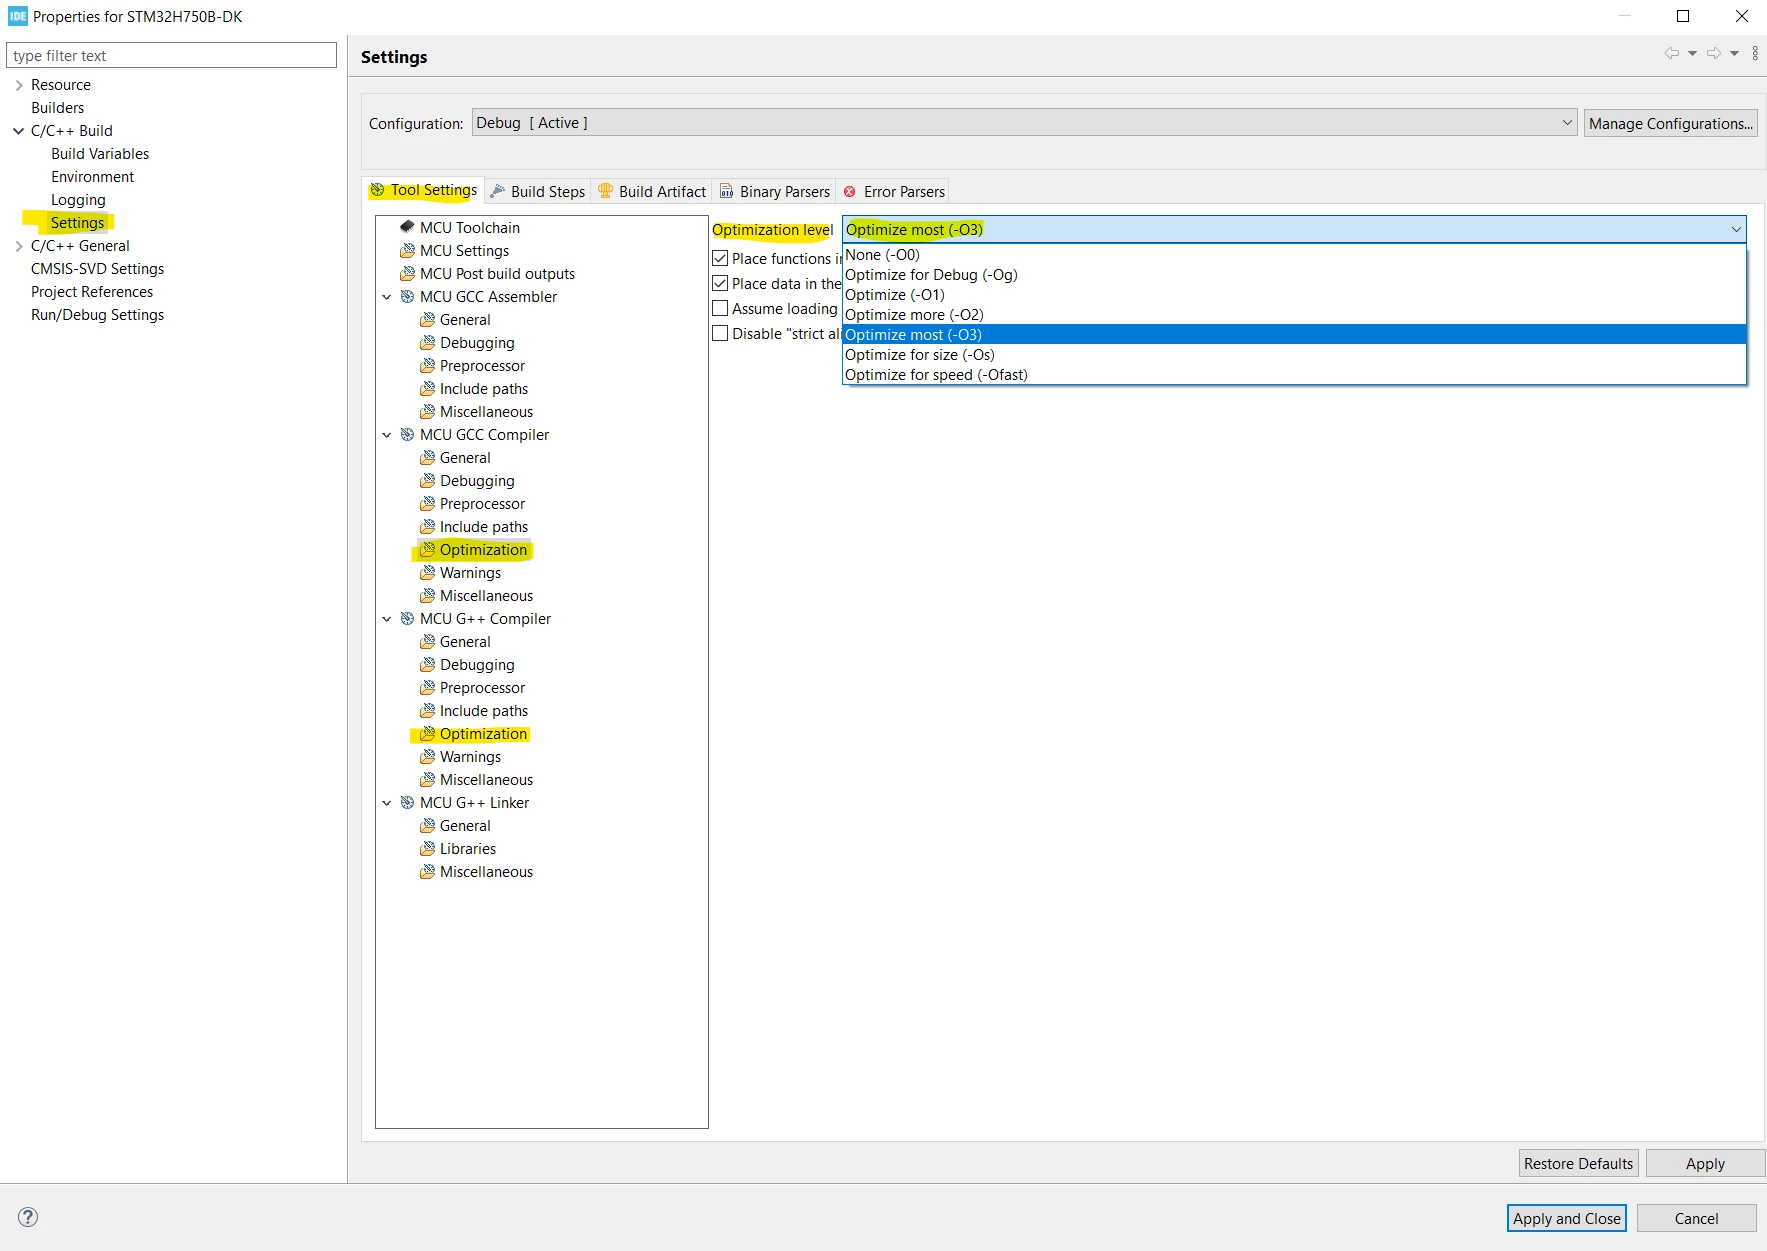The width and height of the screenshot is (1767, 1251).
Task: Click the Error Parsers tab icon
Action: click(x=850, y=191)
